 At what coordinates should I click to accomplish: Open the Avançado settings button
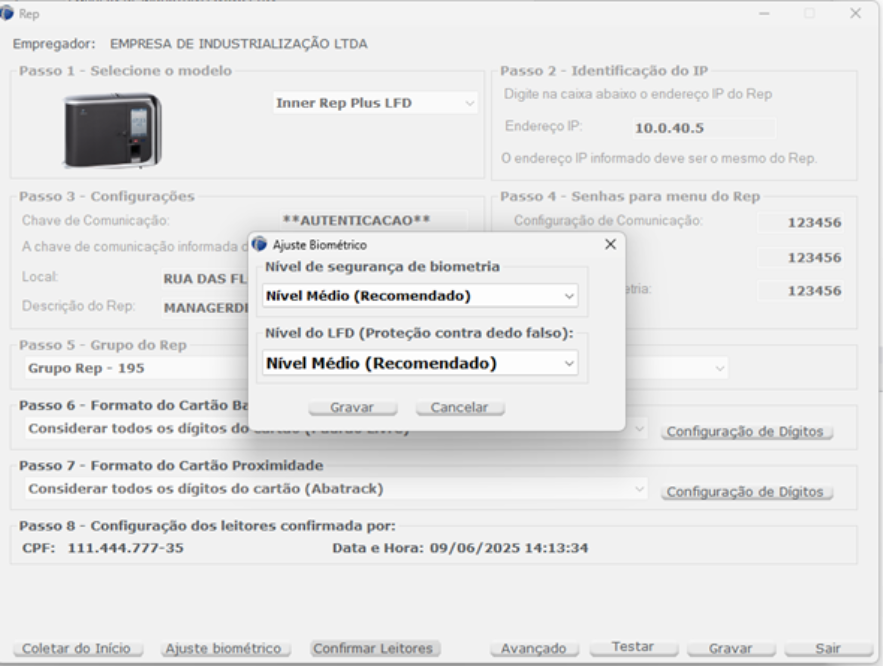(534, 649)
